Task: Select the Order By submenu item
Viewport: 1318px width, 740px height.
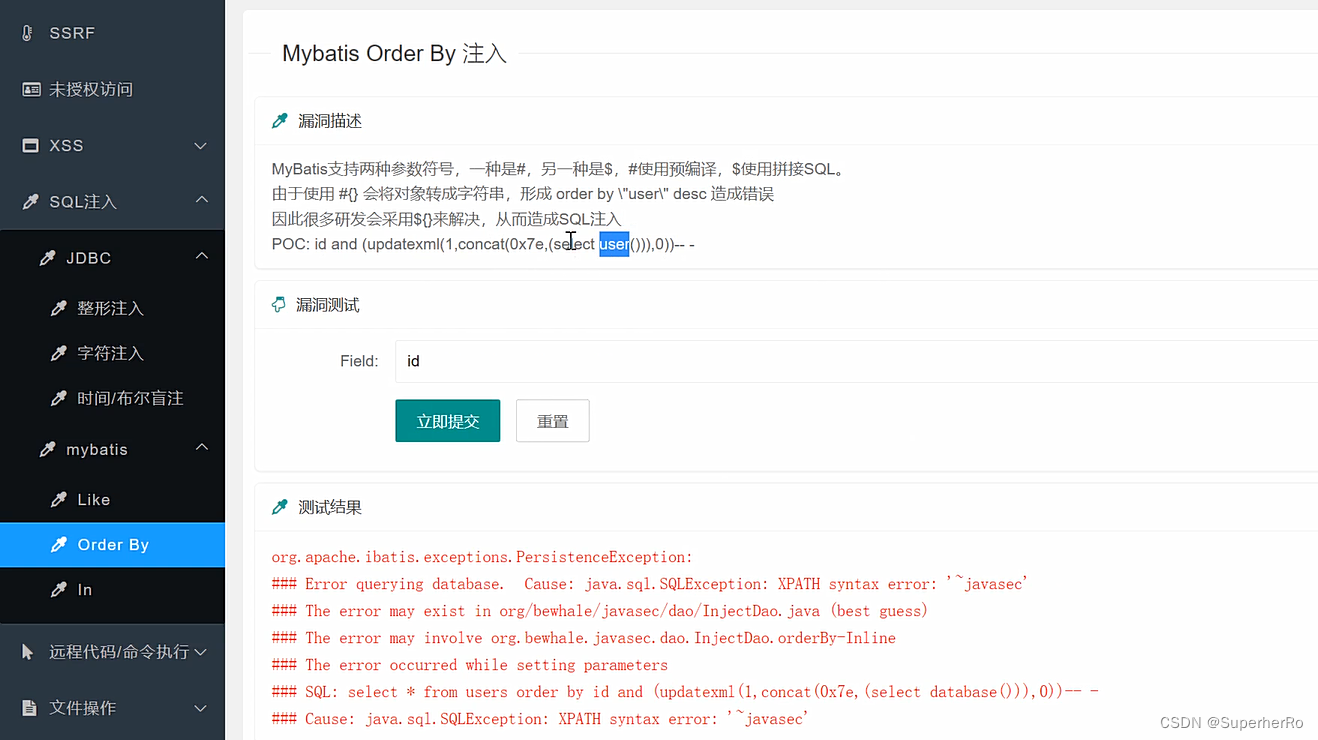Action: click(112, 545)
